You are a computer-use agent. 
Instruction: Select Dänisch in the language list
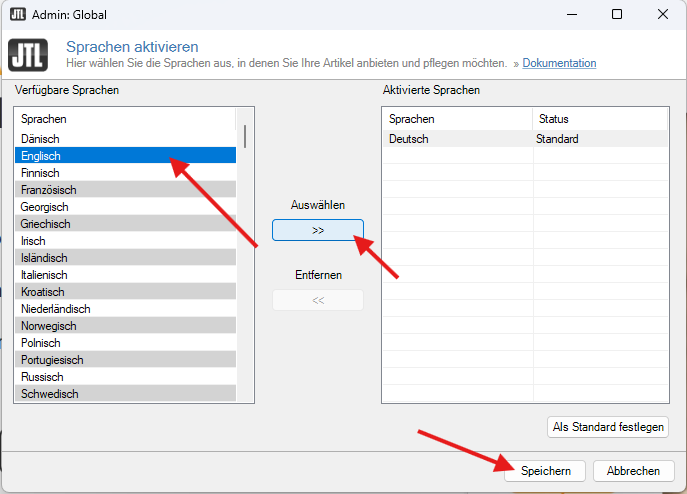click(125, 139)
